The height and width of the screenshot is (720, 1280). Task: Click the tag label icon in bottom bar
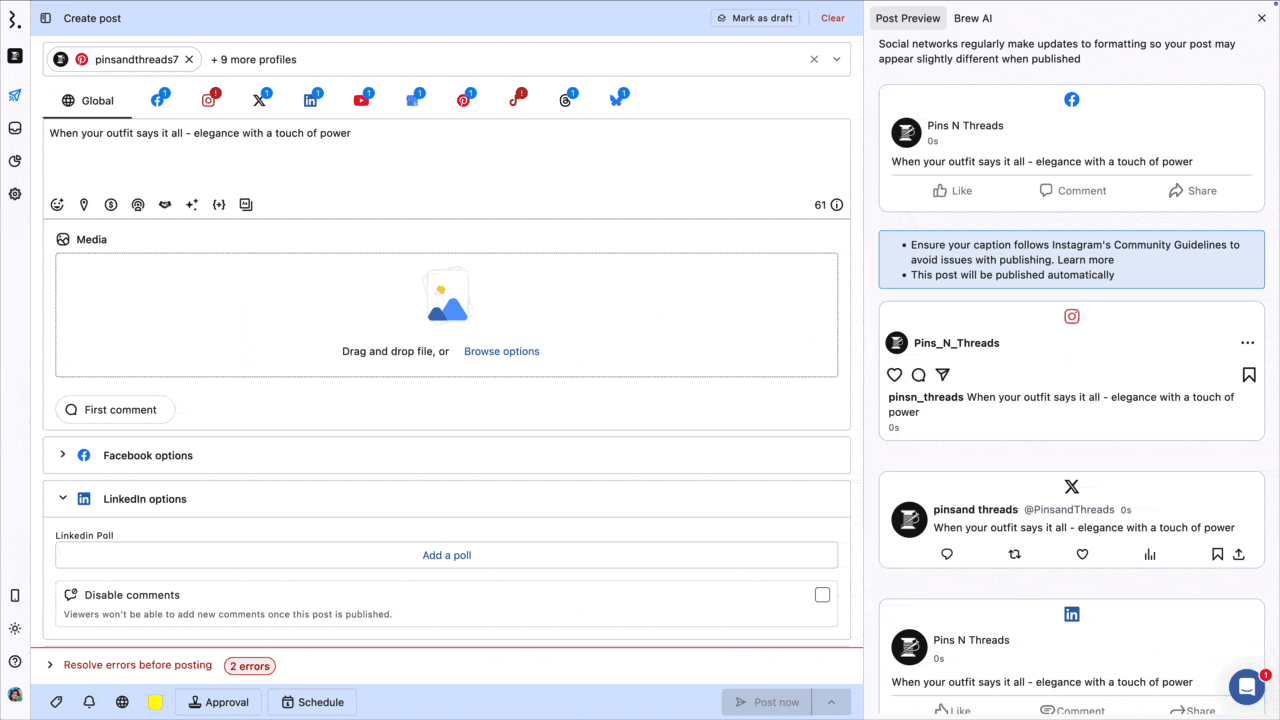pyautogui.click(x=56, y=702)
